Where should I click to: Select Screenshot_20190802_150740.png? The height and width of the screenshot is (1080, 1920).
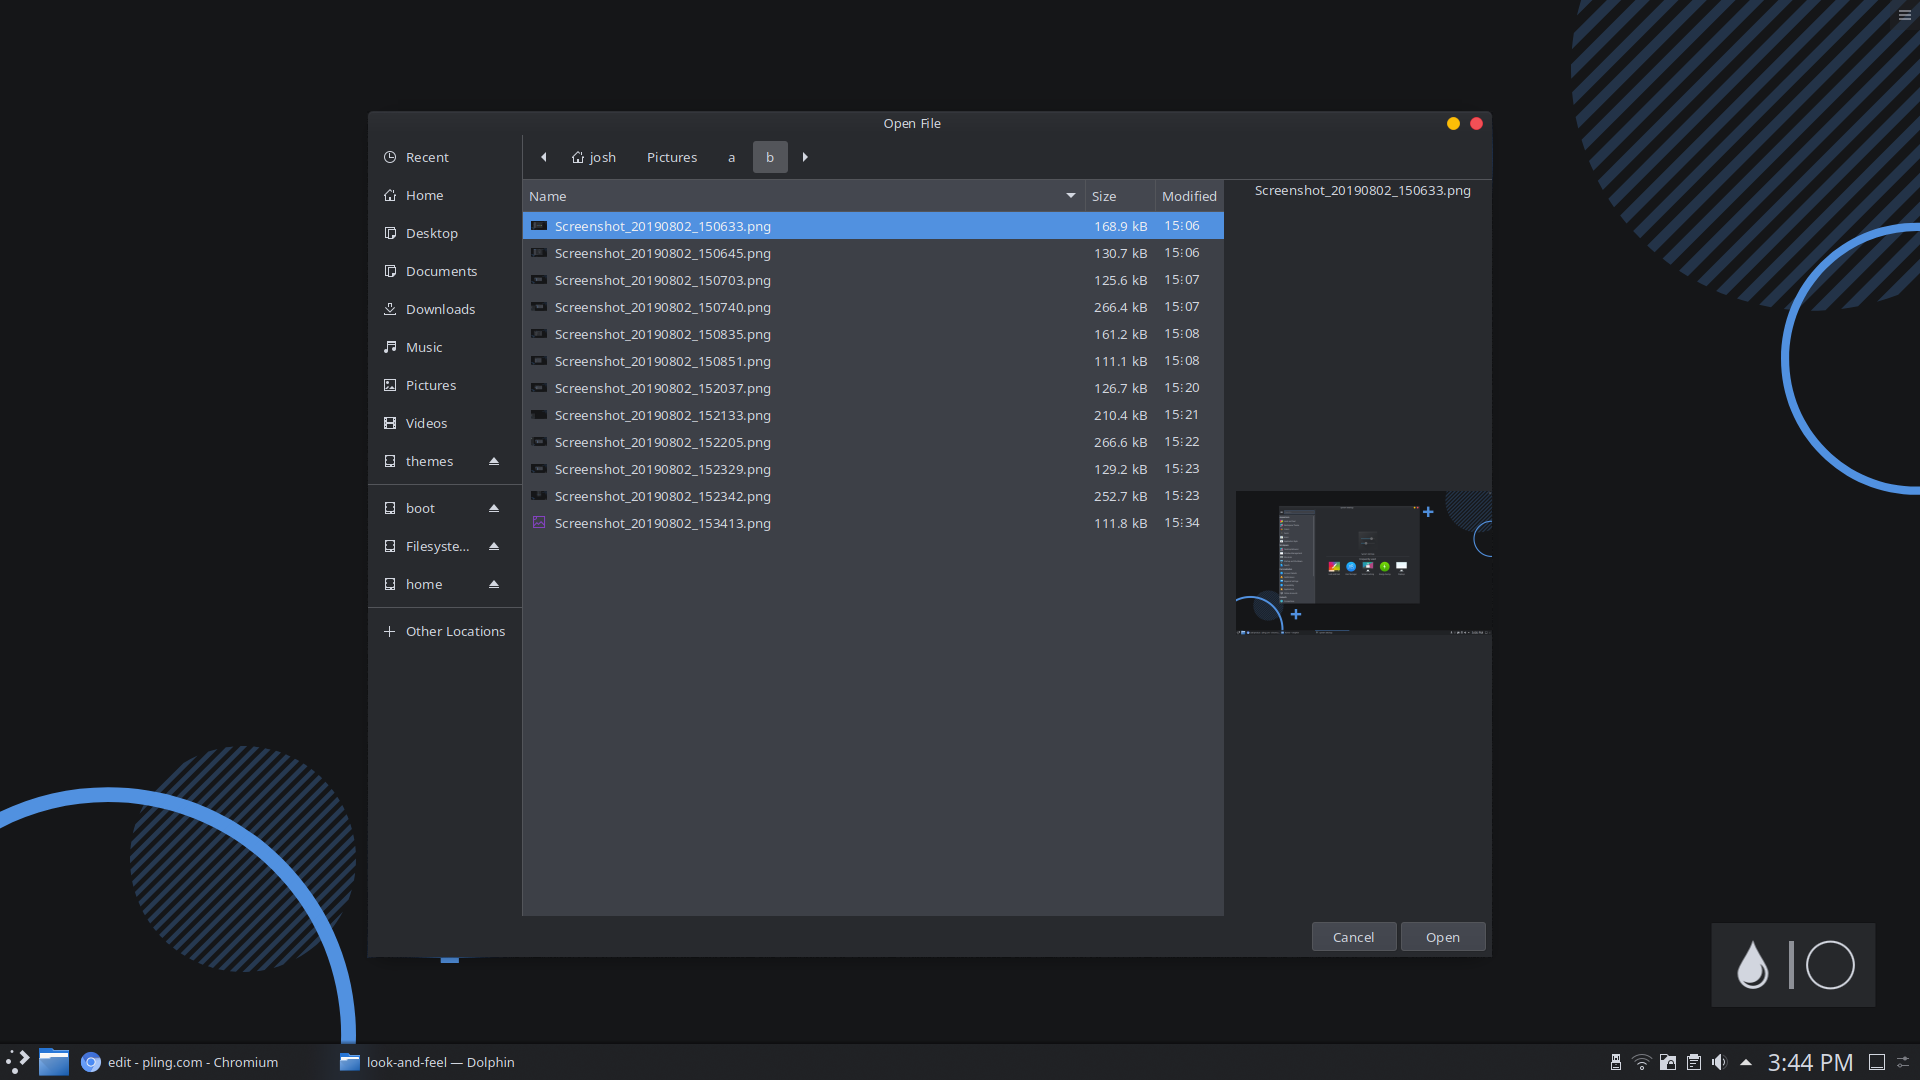click(x=873, y=307)
